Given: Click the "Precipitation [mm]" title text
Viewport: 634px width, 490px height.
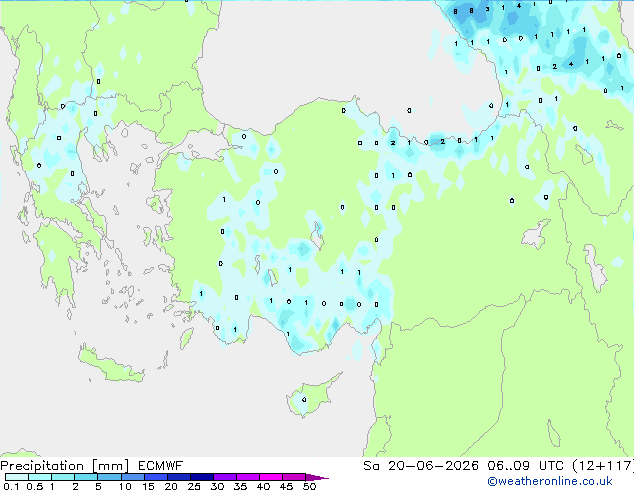Looking at the screenshot, I should 65,466.
